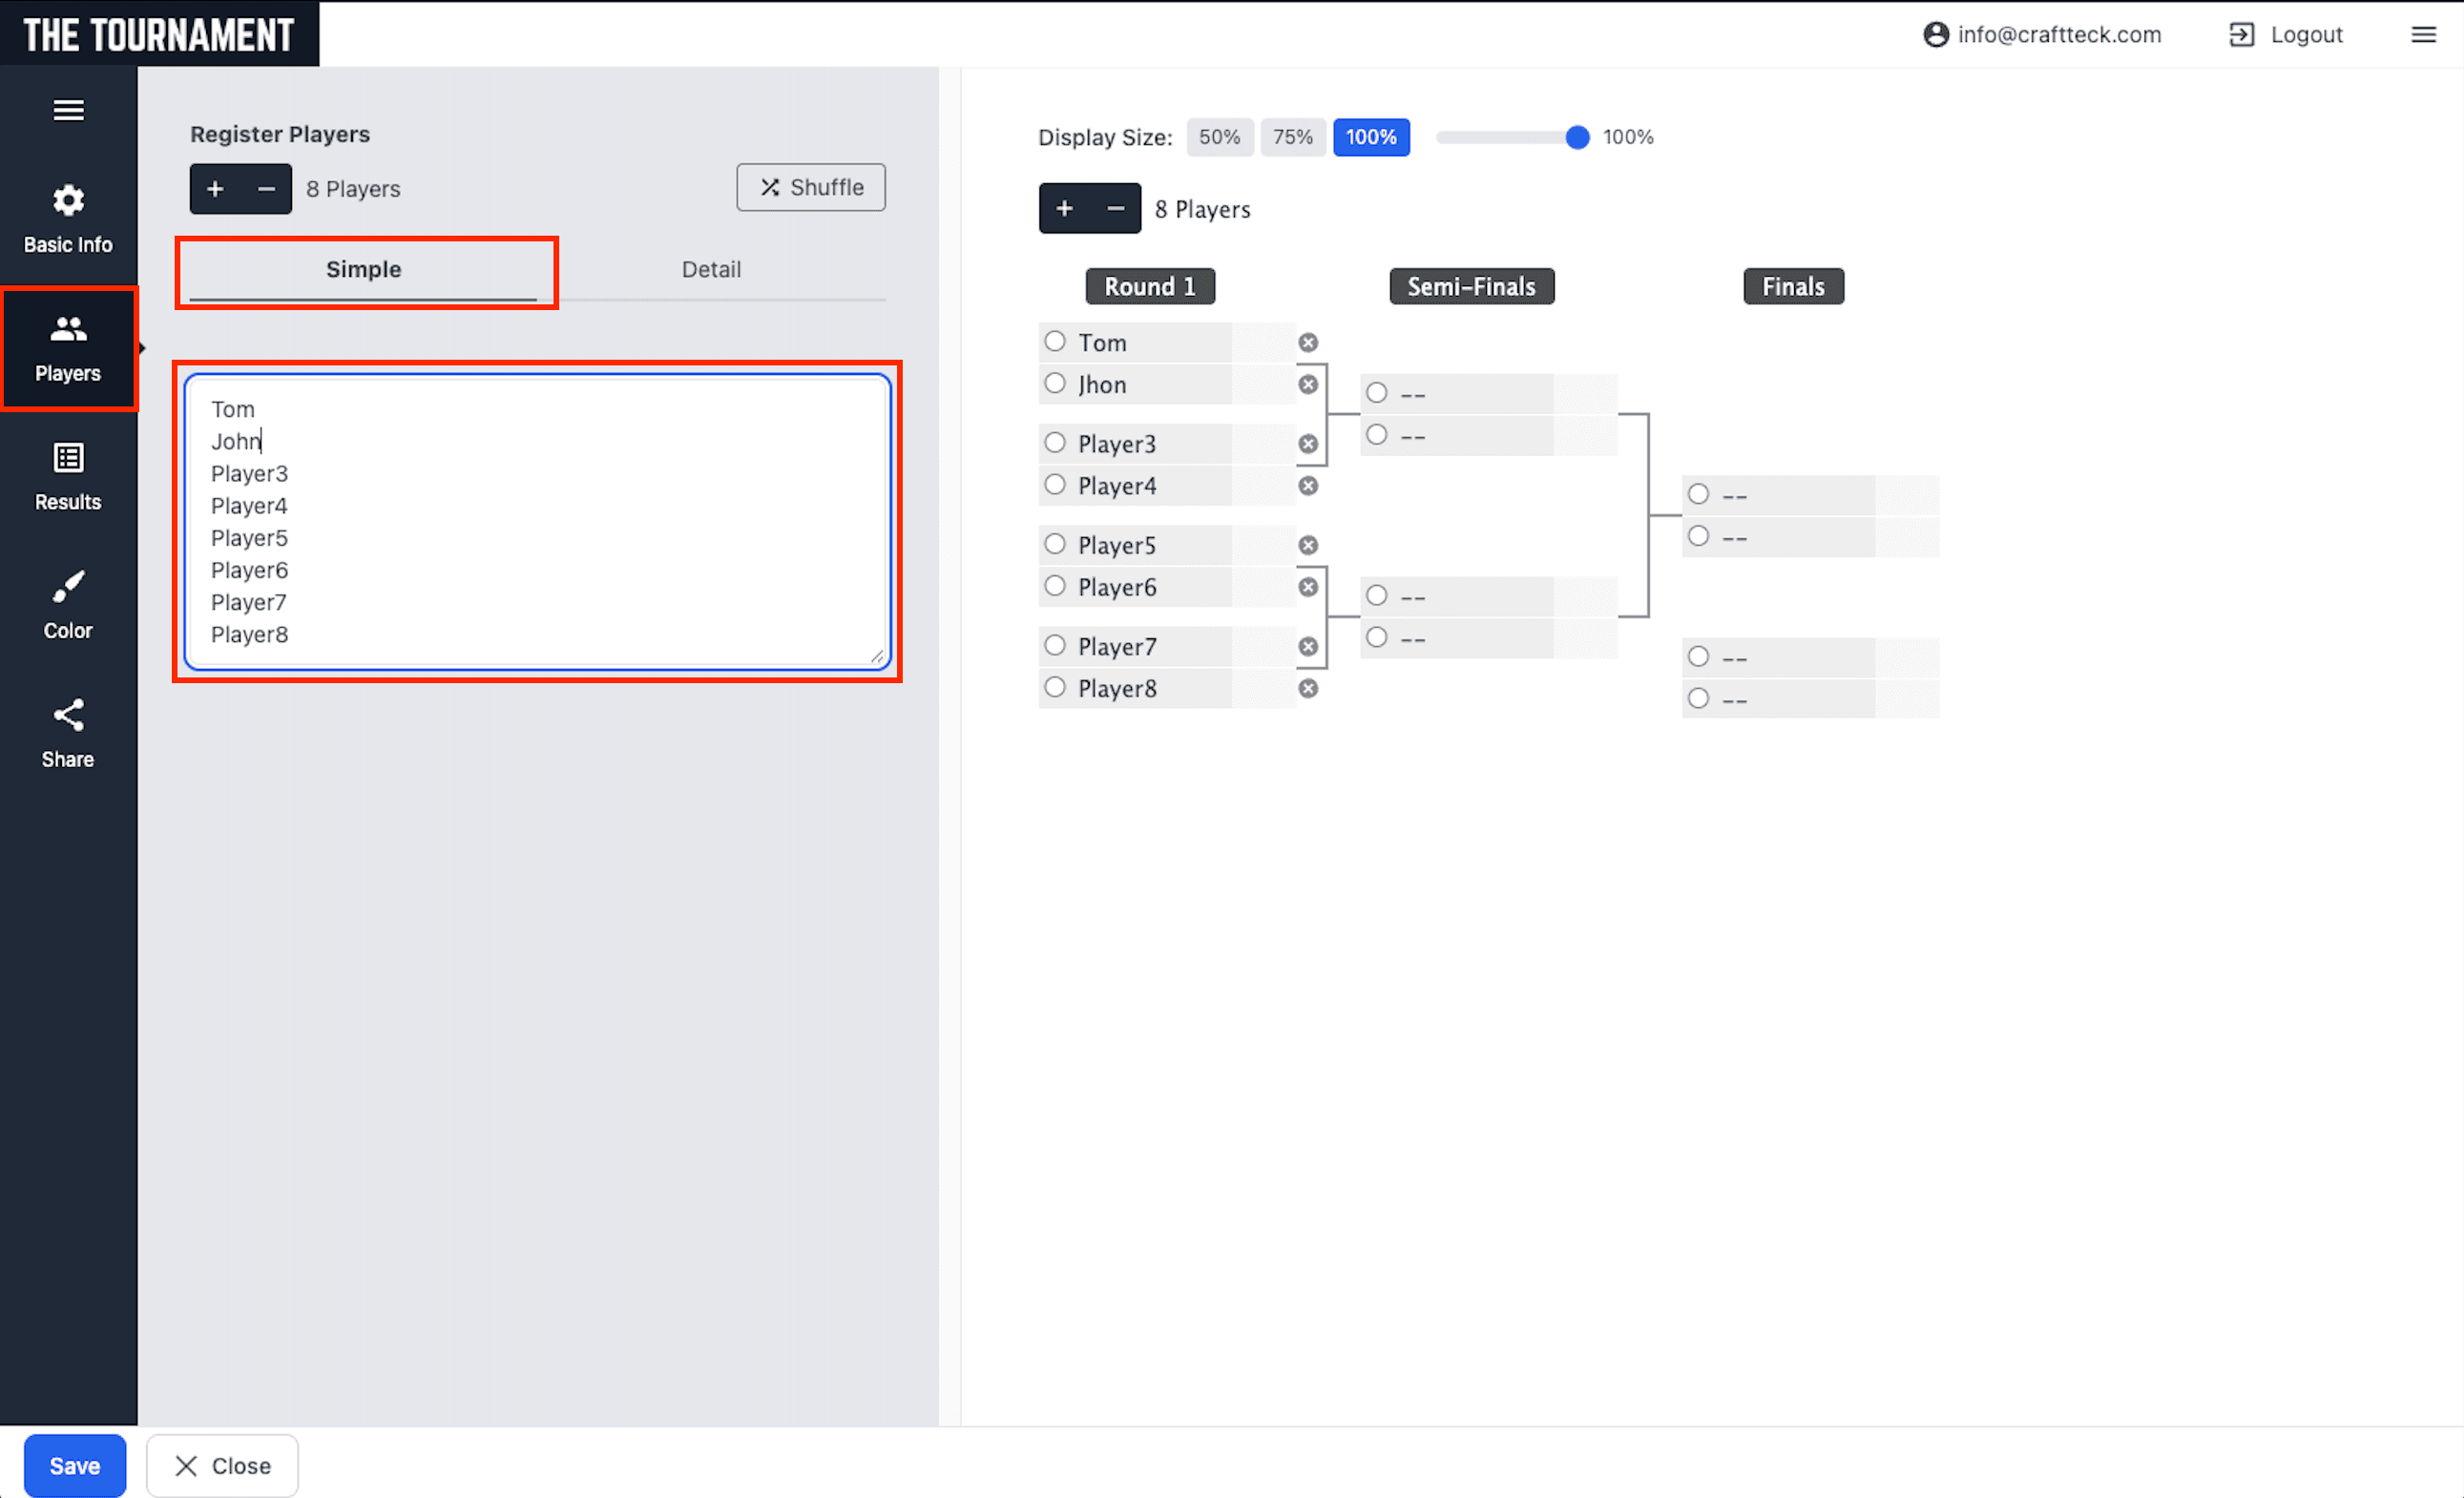Click the Display Size slider handle
Viewport: 2464px width, 1498px height.
point(1577,137)
